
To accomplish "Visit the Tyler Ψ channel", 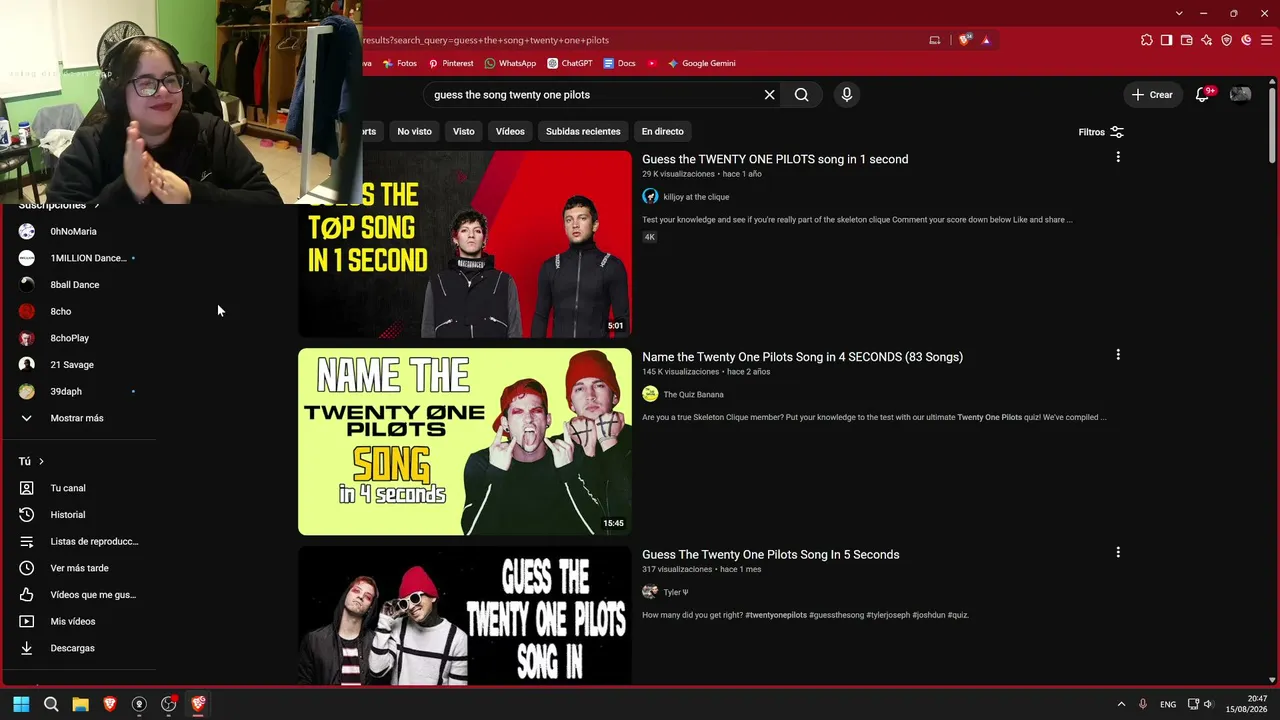I will pos(676,592).
